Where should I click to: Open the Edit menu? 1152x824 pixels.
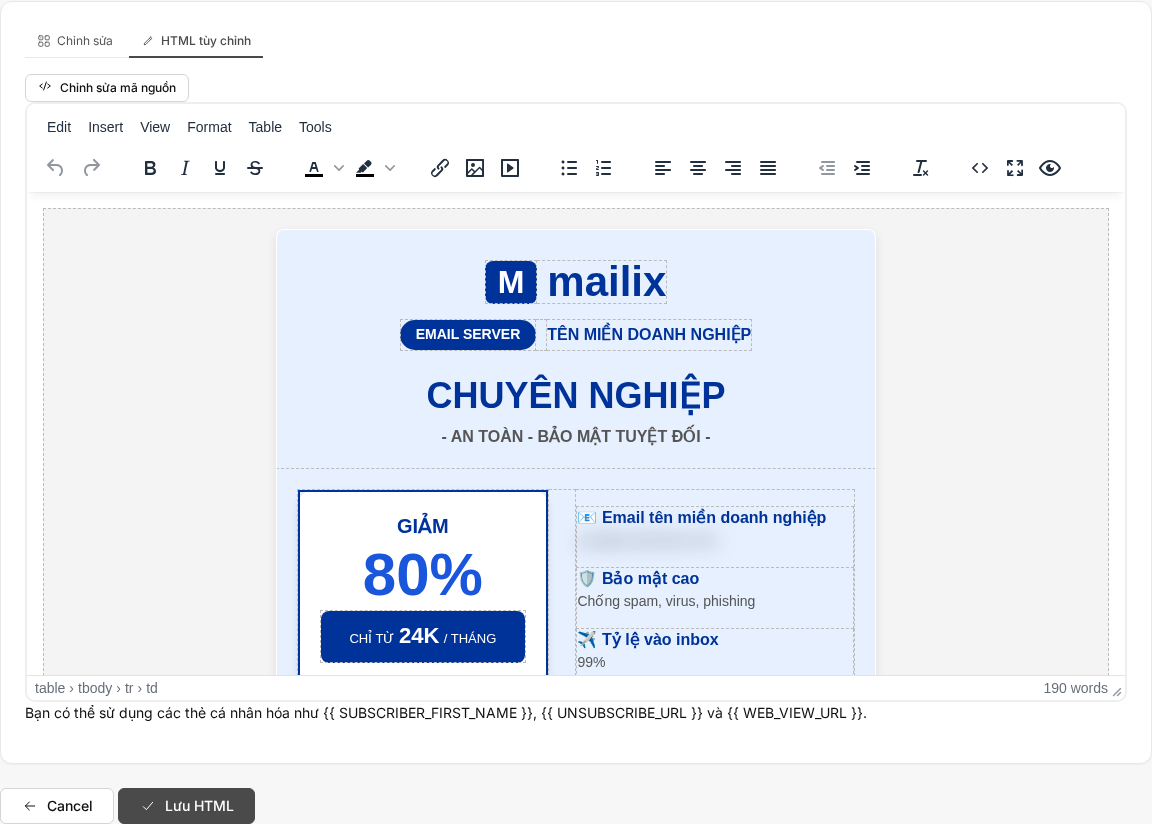[x=59, y=127]
